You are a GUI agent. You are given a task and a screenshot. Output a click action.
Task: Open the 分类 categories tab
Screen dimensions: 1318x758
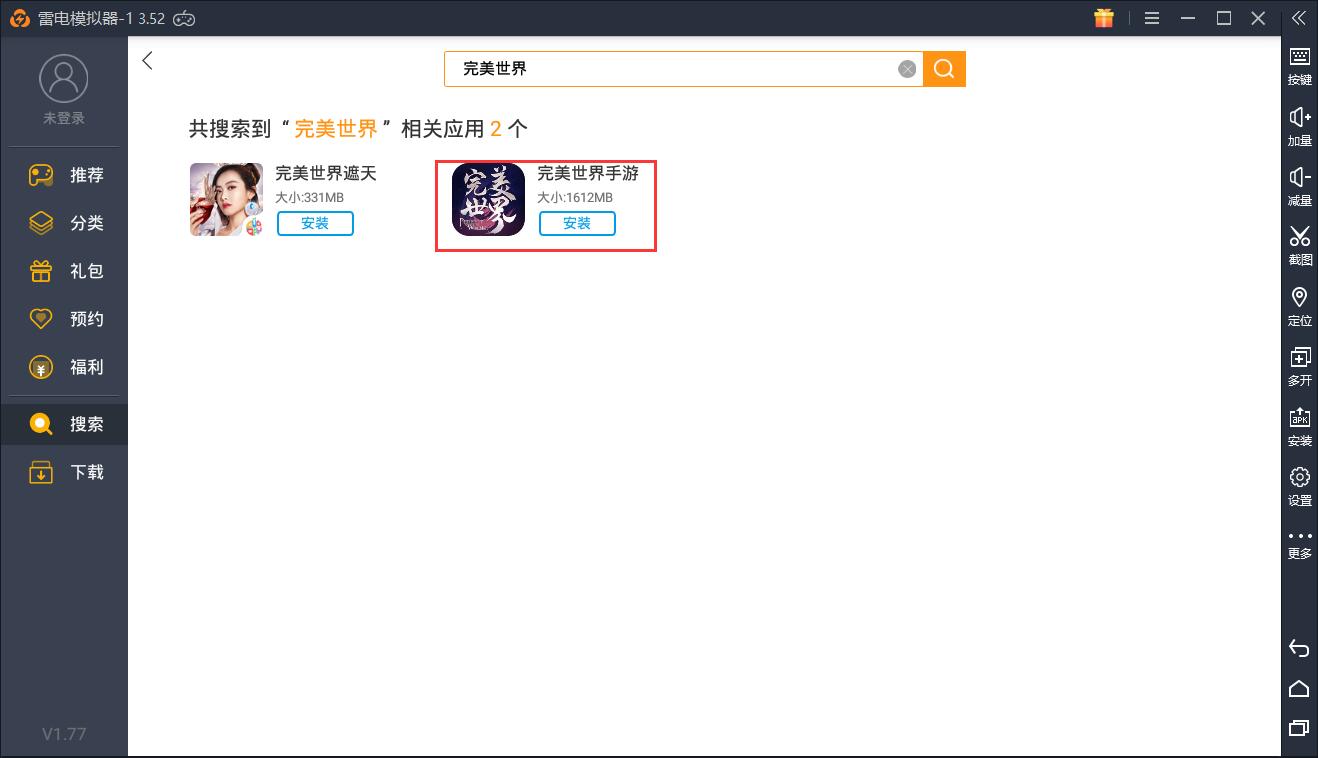(64, 223)
